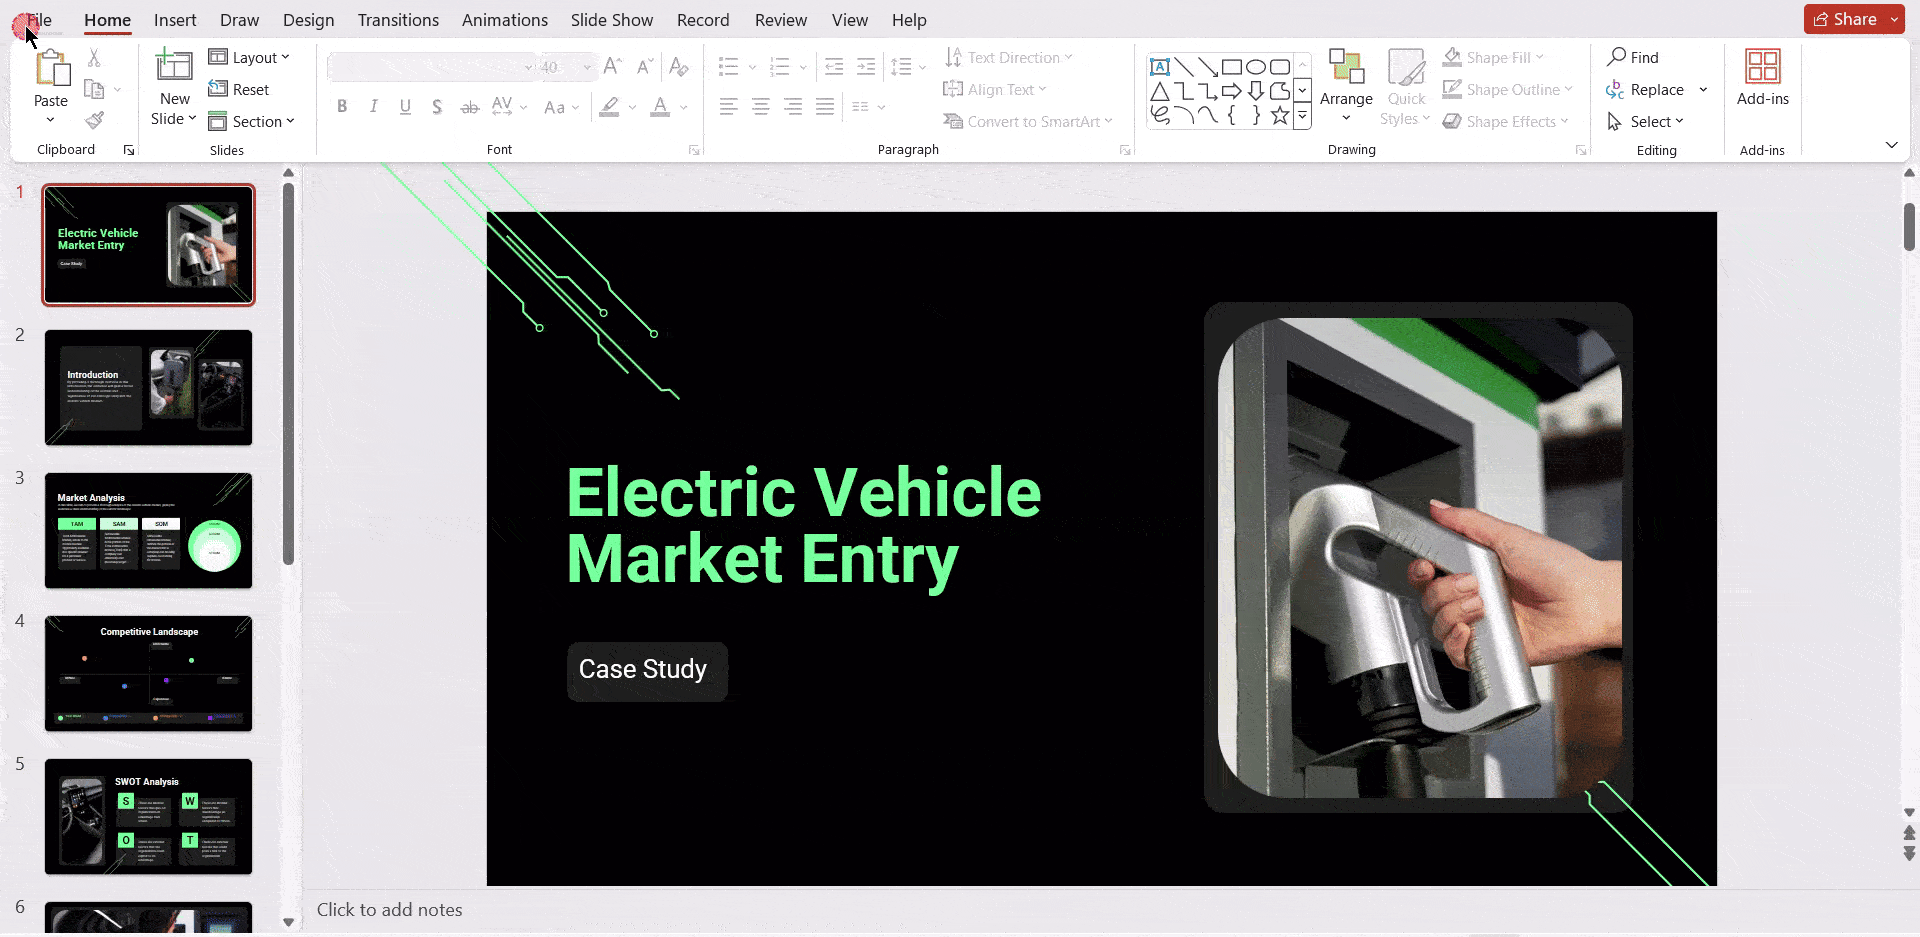Viewport: 1920px width, 937px height.
Task: Toggle italic formatting
Action: (x=373, y=106)
